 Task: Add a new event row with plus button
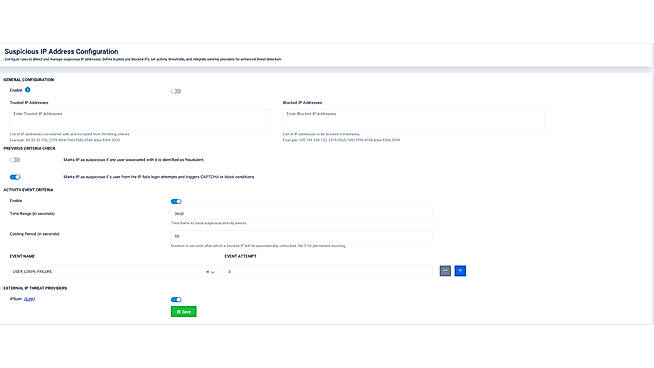(460, 271)
